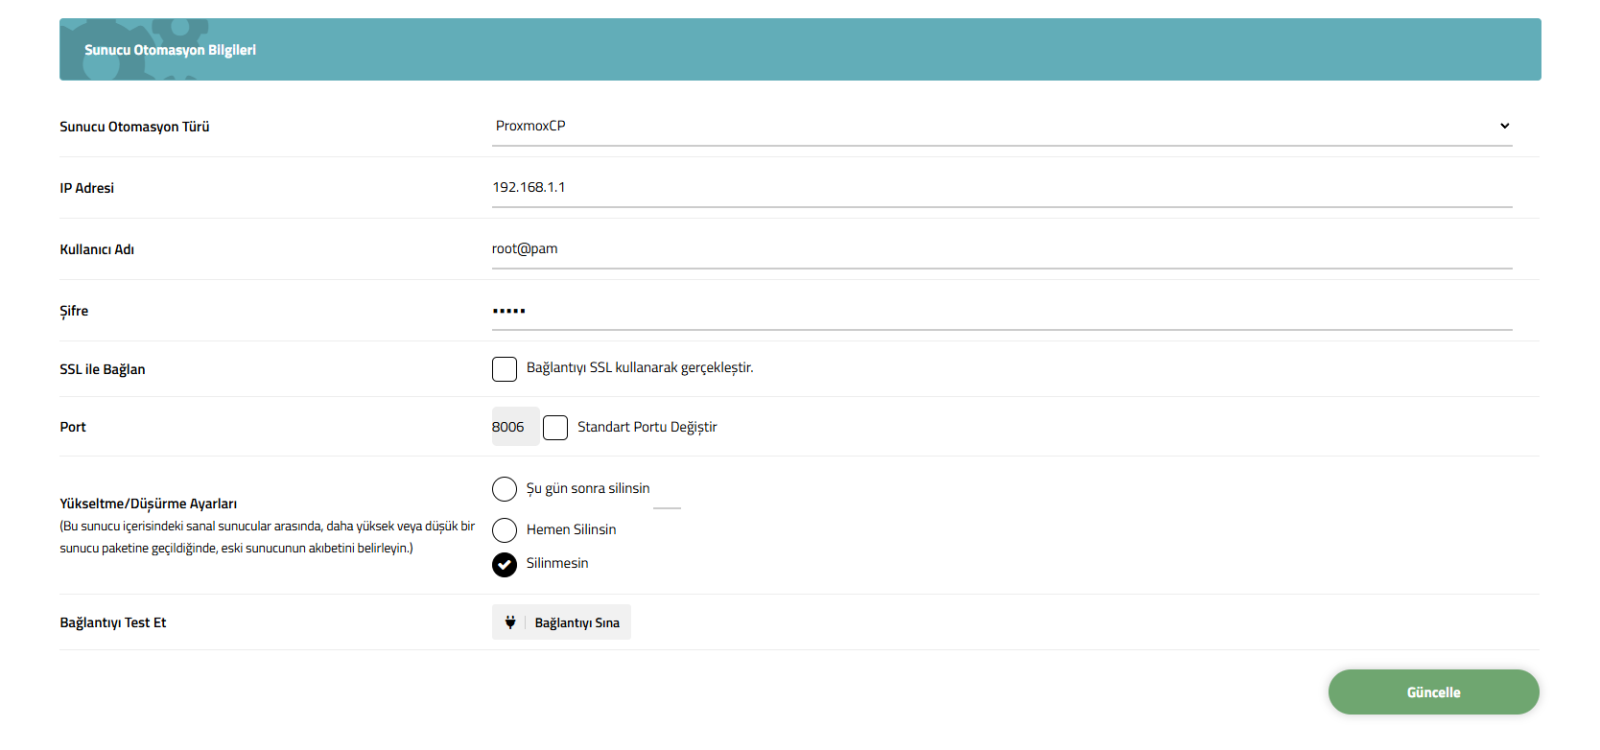Click the Kullanıcı Adı field containing root@pam

(1000, 249)
